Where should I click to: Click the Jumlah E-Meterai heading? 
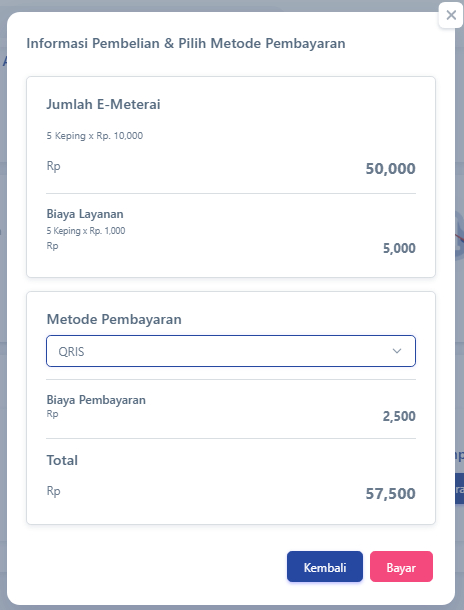coord(103,104)
